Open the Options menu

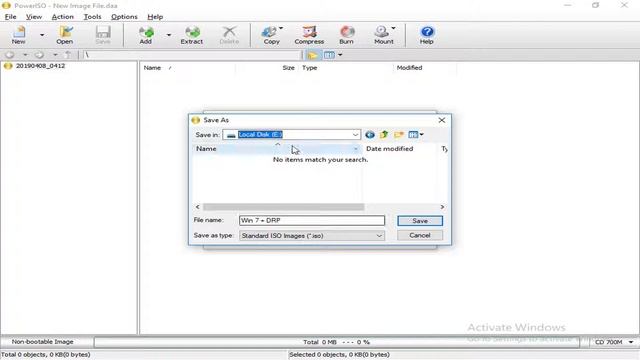124,17
